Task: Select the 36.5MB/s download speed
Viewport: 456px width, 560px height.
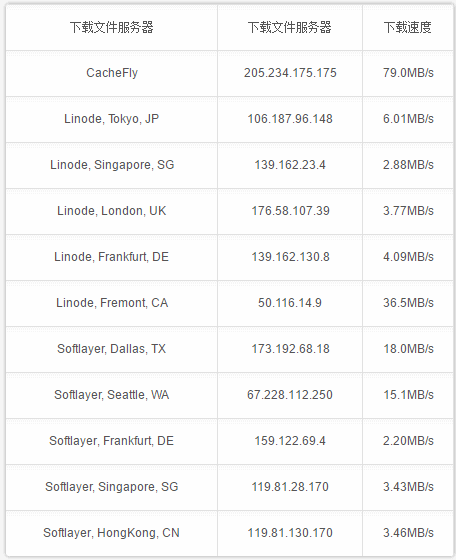Action: pyautogui.click(x=408, y=303)
